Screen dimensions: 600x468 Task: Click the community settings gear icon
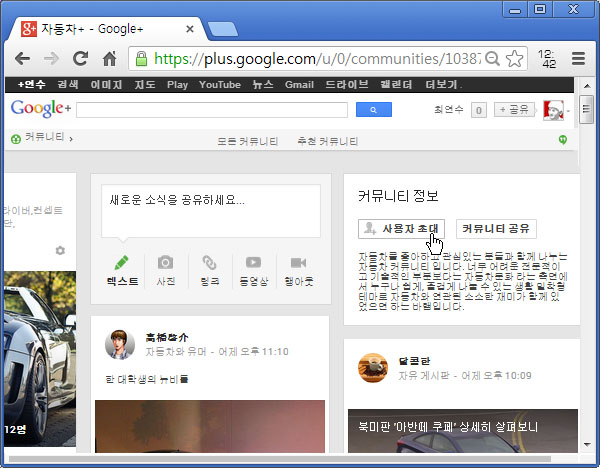coord(60,251)
